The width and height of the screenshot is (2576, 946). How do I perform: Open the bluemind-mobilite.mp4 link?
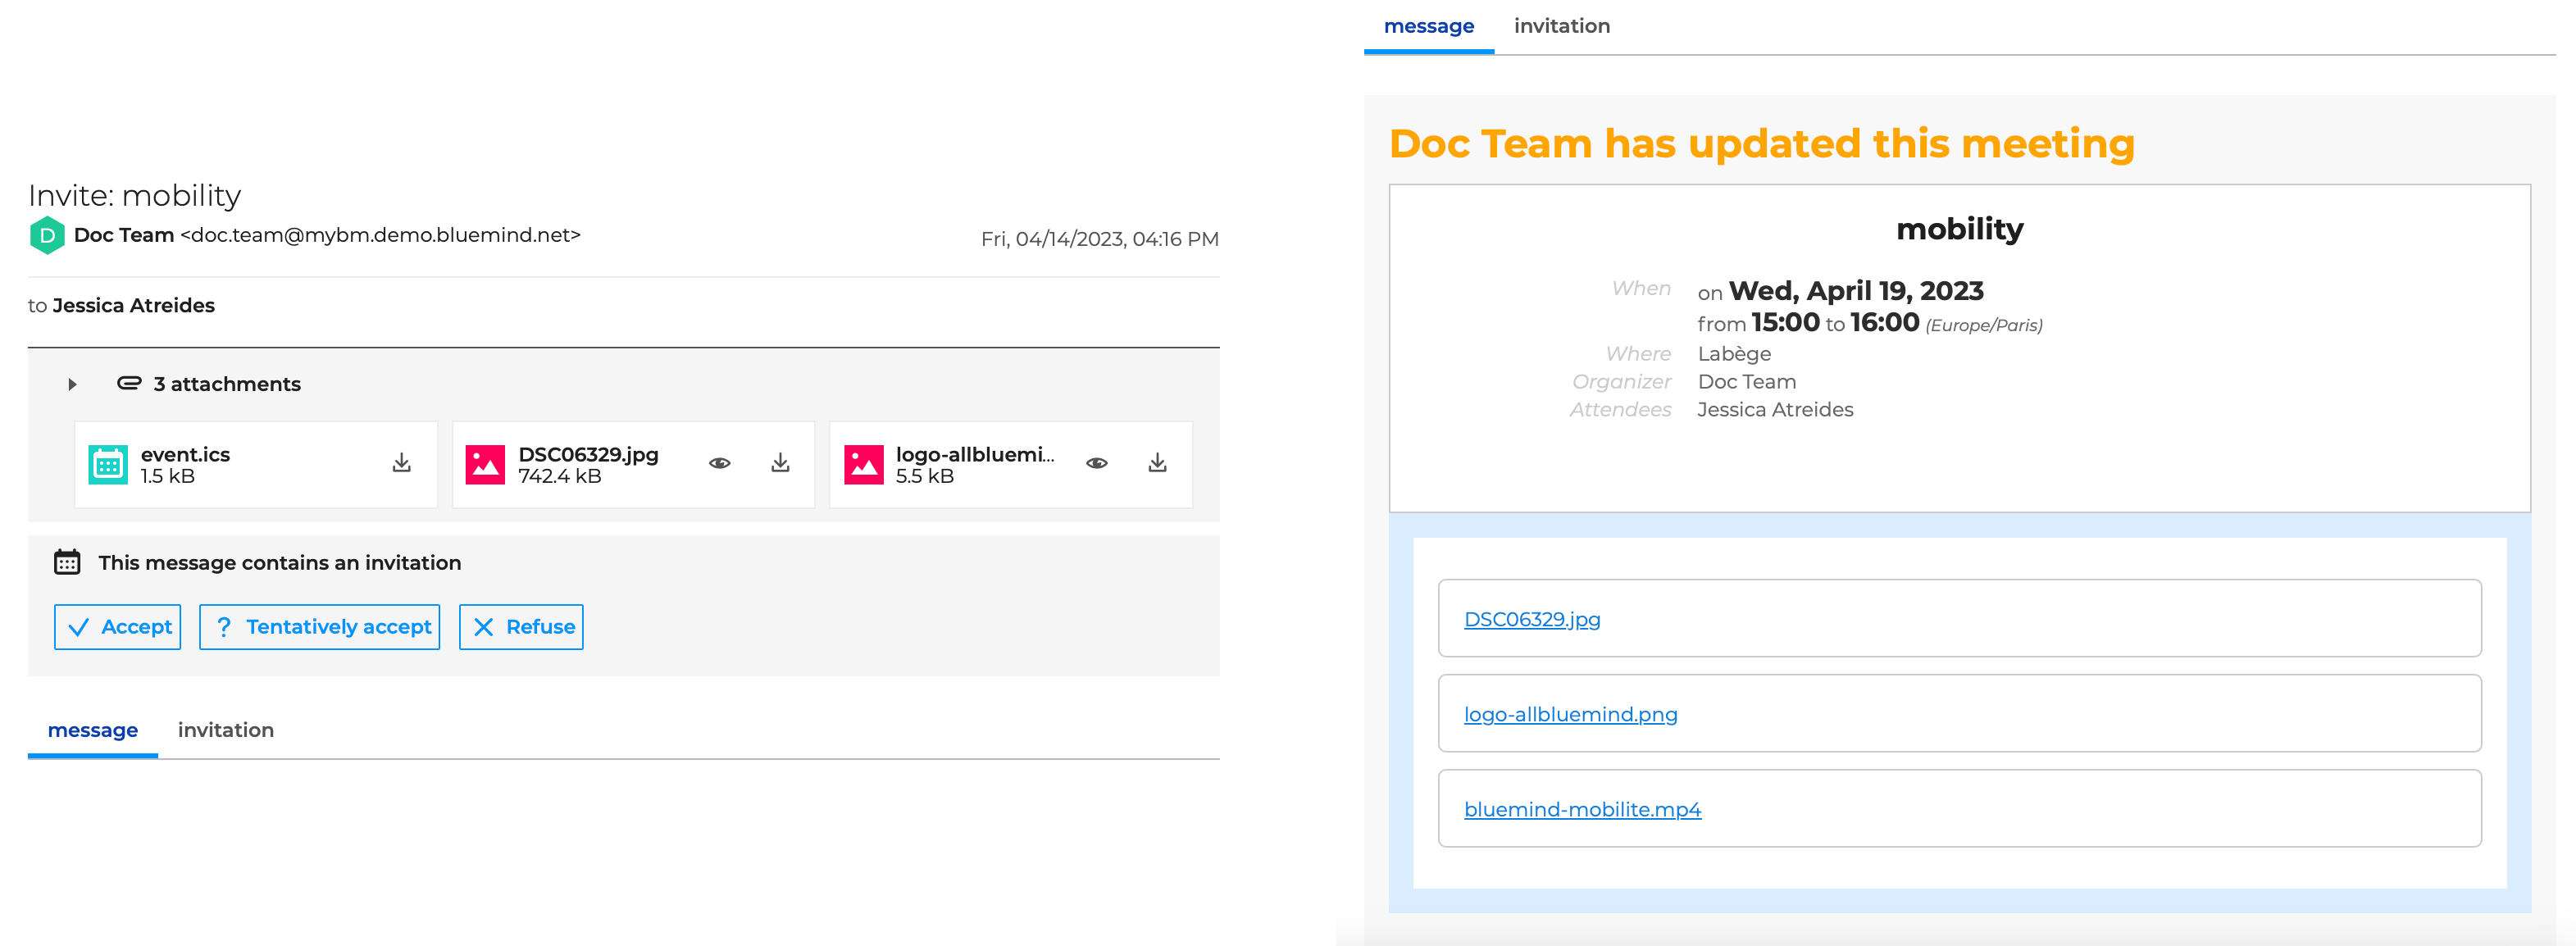pos(1582,810)
